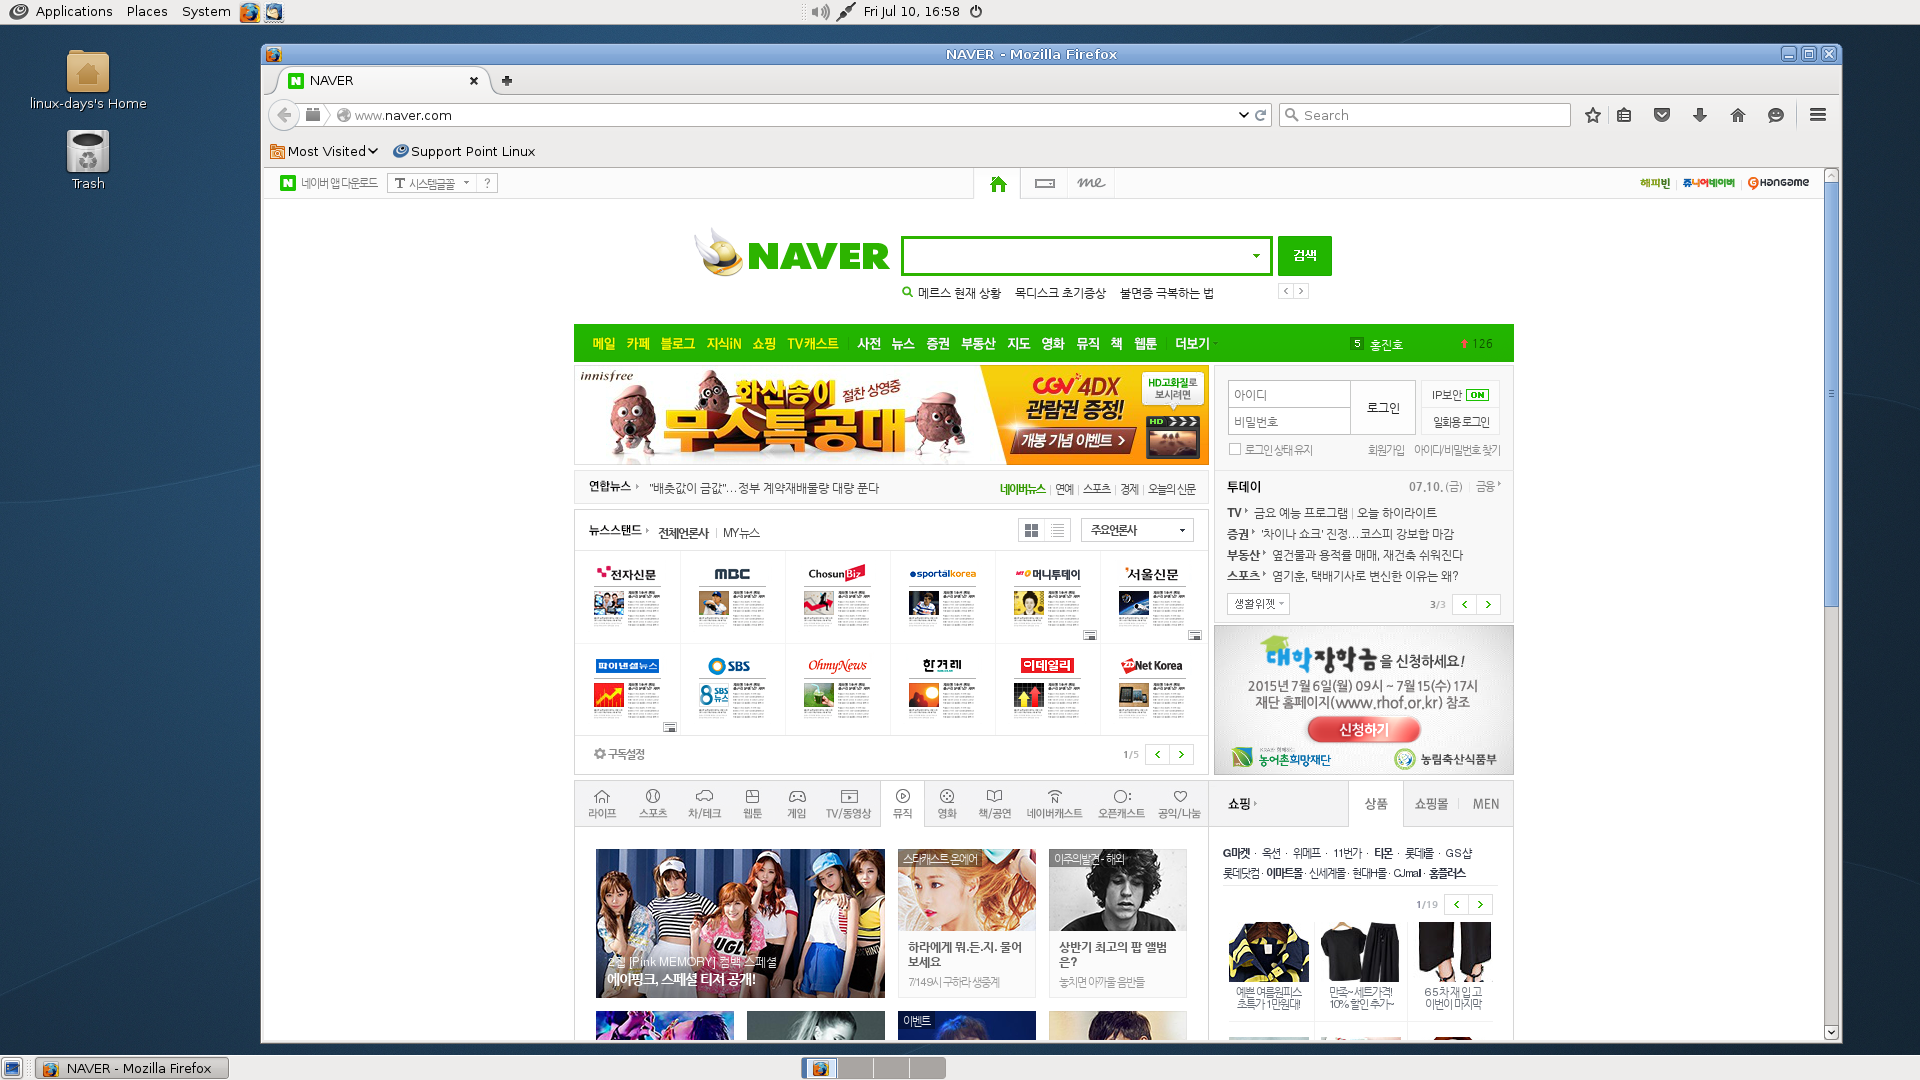Image resolution: width=1920 pixels, height=1080 pixels.
Task: Click the scrollbar down arrow
Action: pyautogui.click(x=1831, y=1032)
